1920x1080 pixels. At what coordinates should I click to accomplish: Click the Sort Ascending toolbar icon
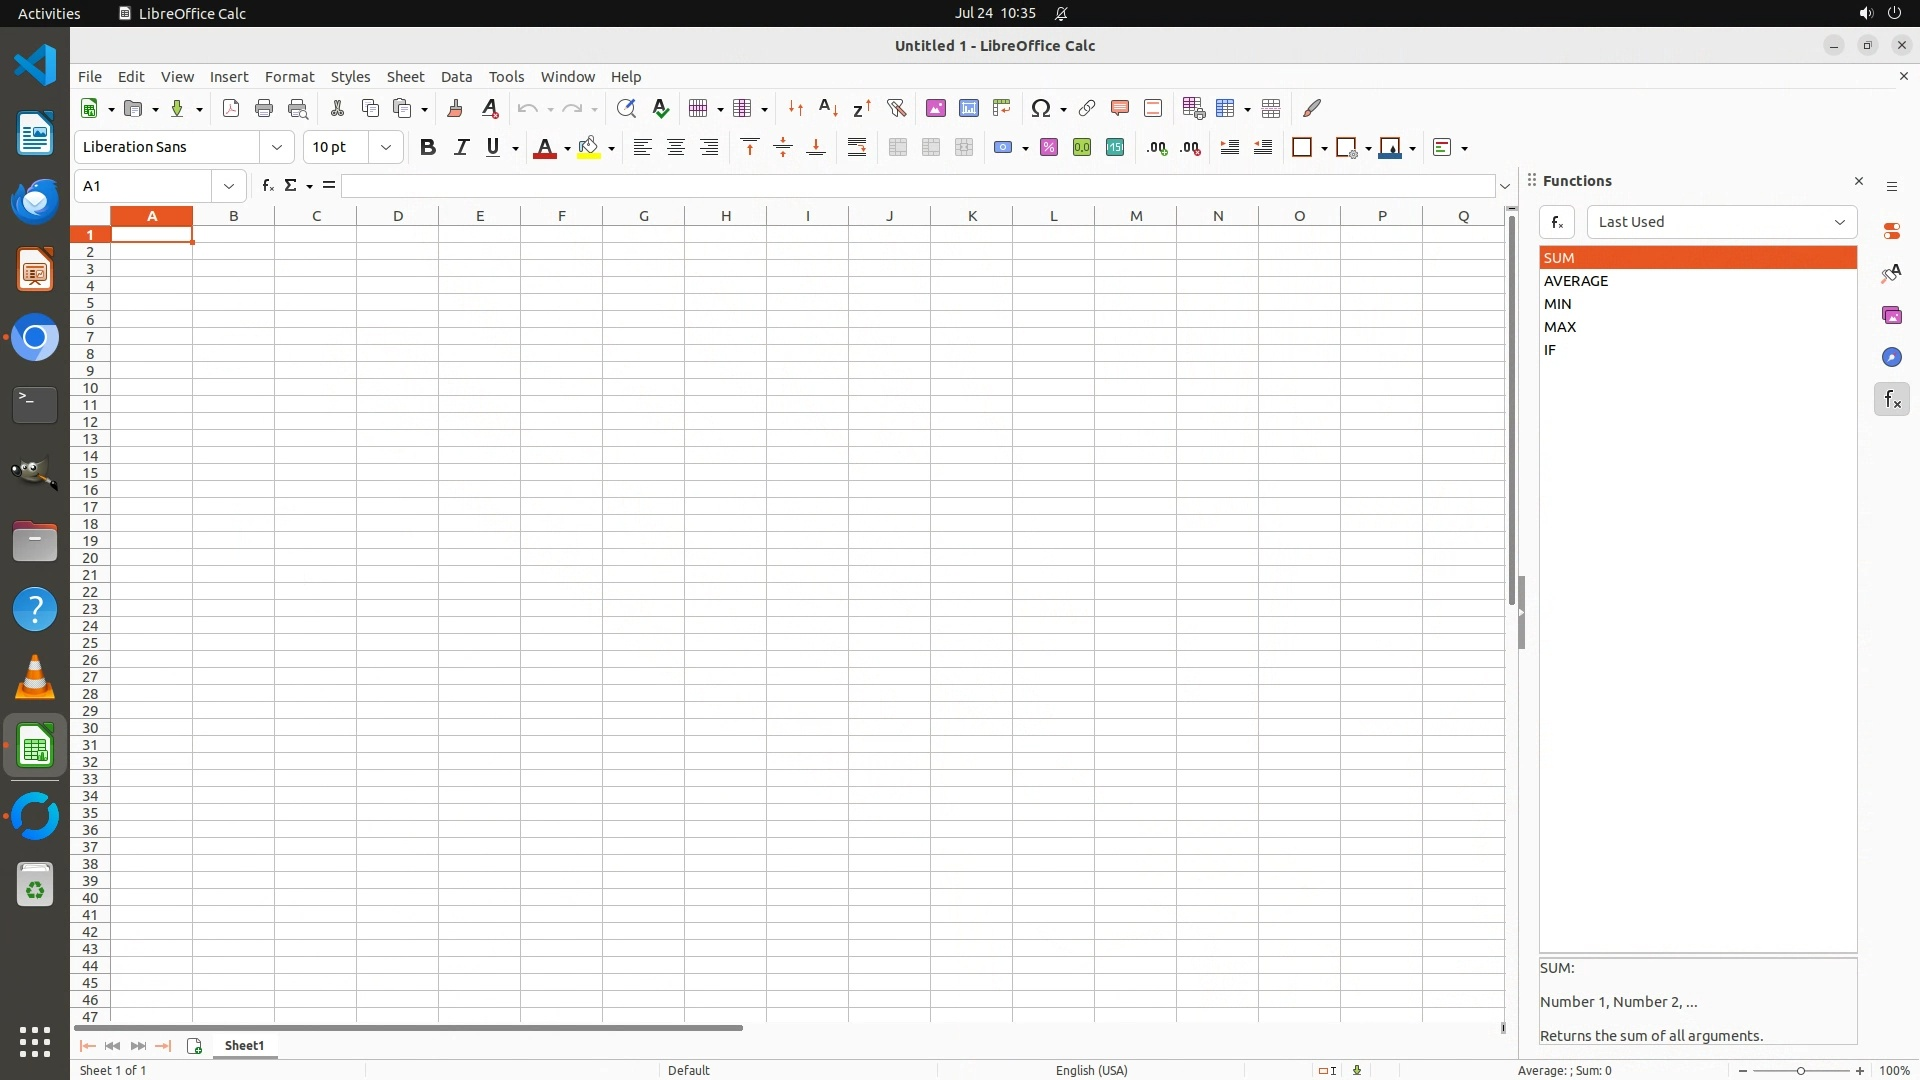tap(828, 108)
